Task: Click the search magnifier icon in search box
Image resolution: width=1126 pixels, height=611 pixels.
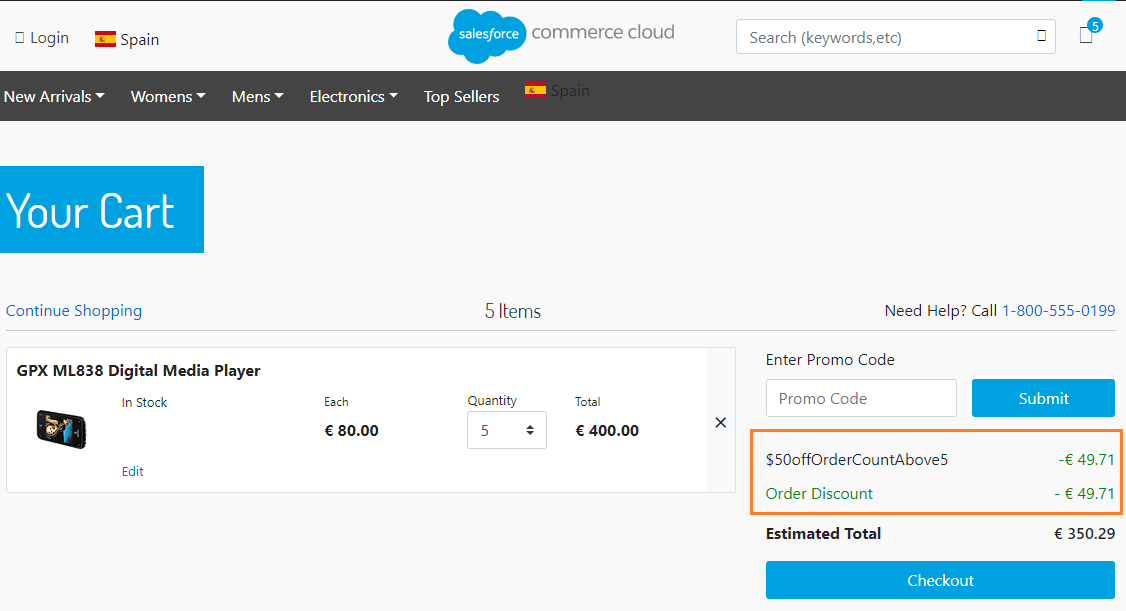Action: coord(1041,36)
